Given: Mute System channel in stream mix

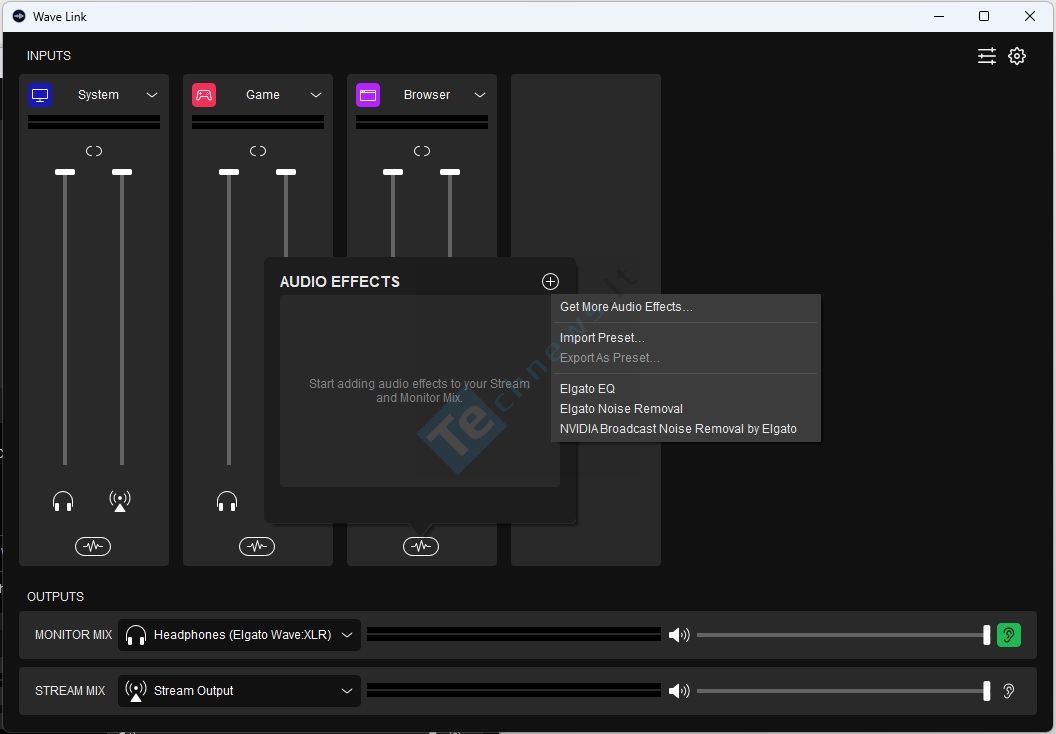Looking at the screenshot, I should click(x=120, y=502).
